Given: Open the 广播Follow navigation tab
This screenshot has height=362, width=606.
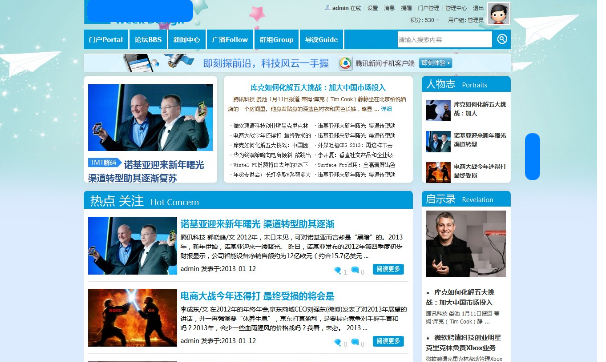Looking at the screenshot, I should pos(230,39).
